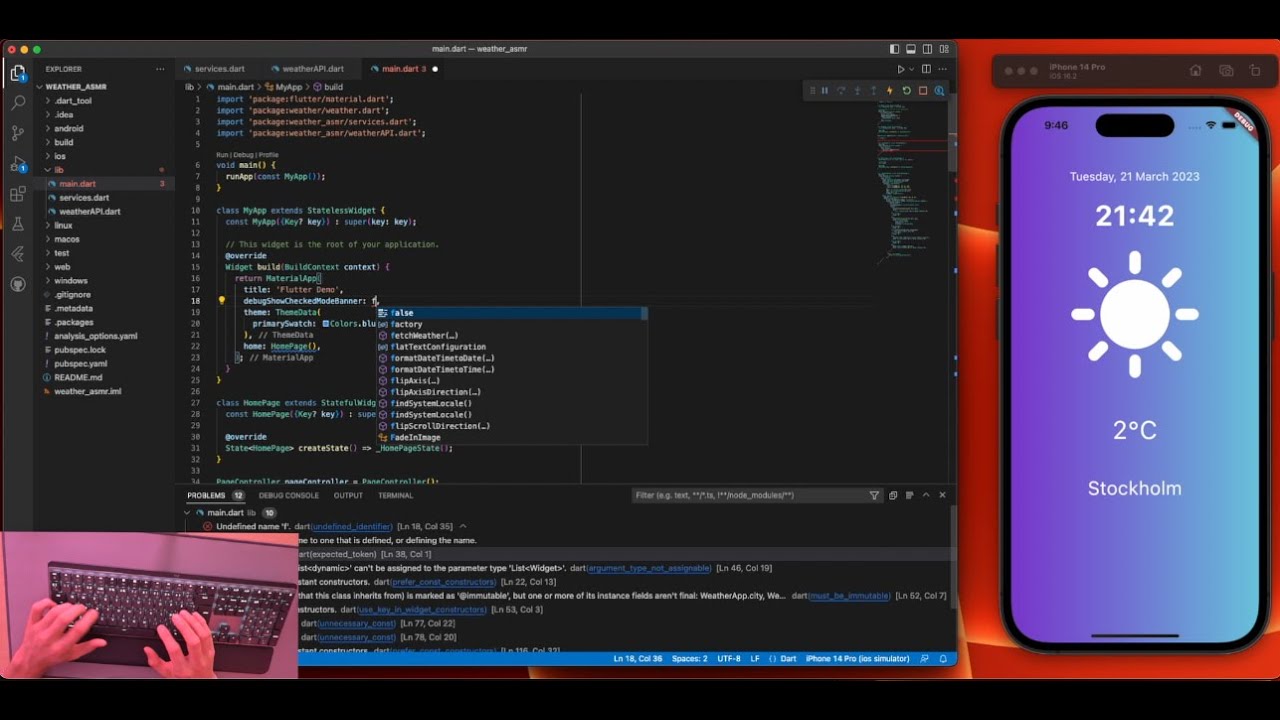
Task: Open the GitHub view in the activity bar
Action: coord(18,284)
